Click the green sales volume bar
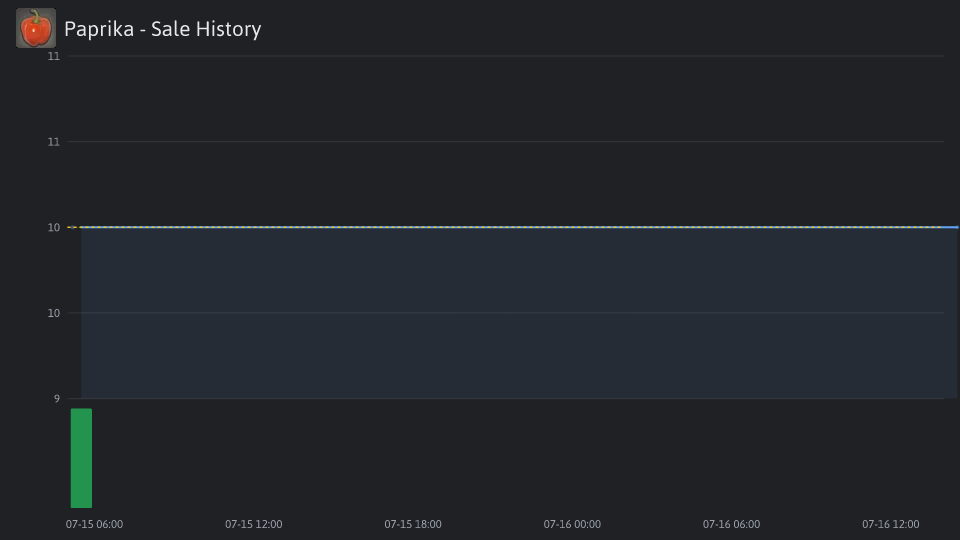Viewport: 960px width, 540px height. pos(81,458)
